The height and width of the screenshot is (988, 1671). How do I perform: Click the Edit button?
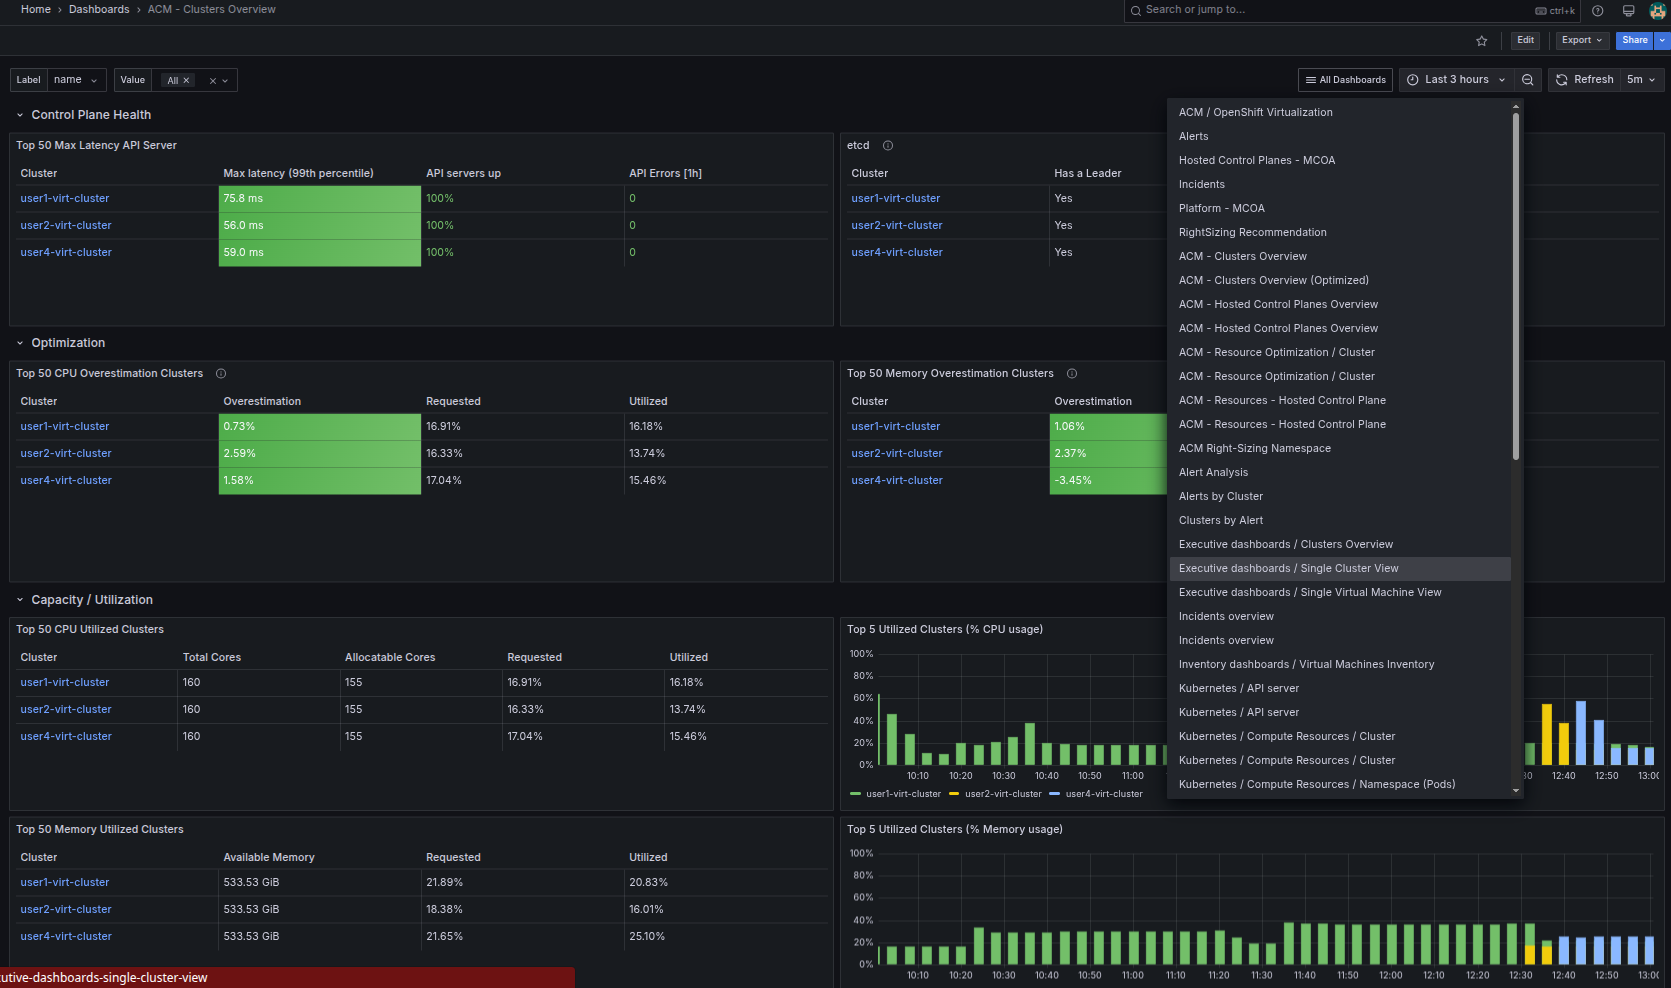(x=1525, y=41)
